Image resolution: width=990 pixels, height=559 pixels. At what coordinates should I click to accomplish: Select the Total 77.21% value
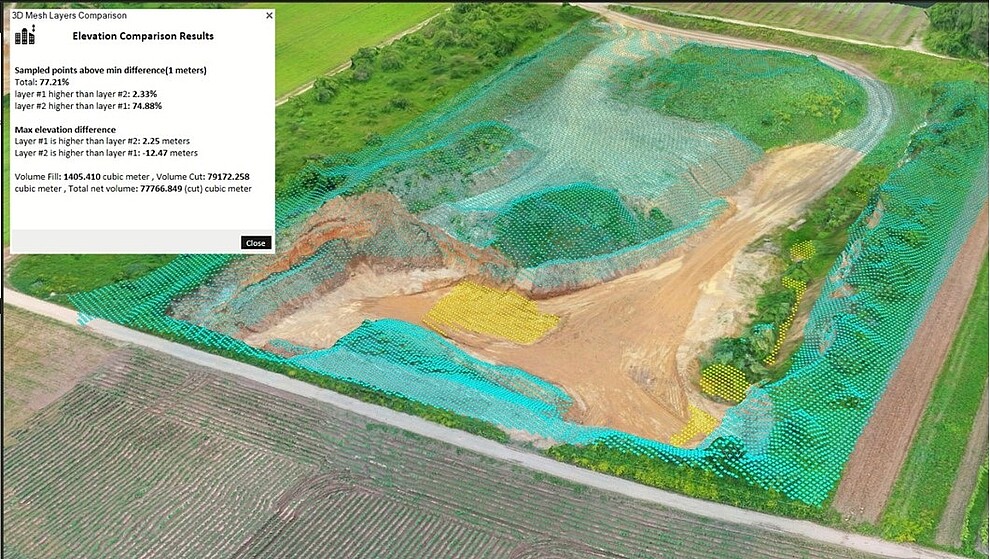click(54, 81)
